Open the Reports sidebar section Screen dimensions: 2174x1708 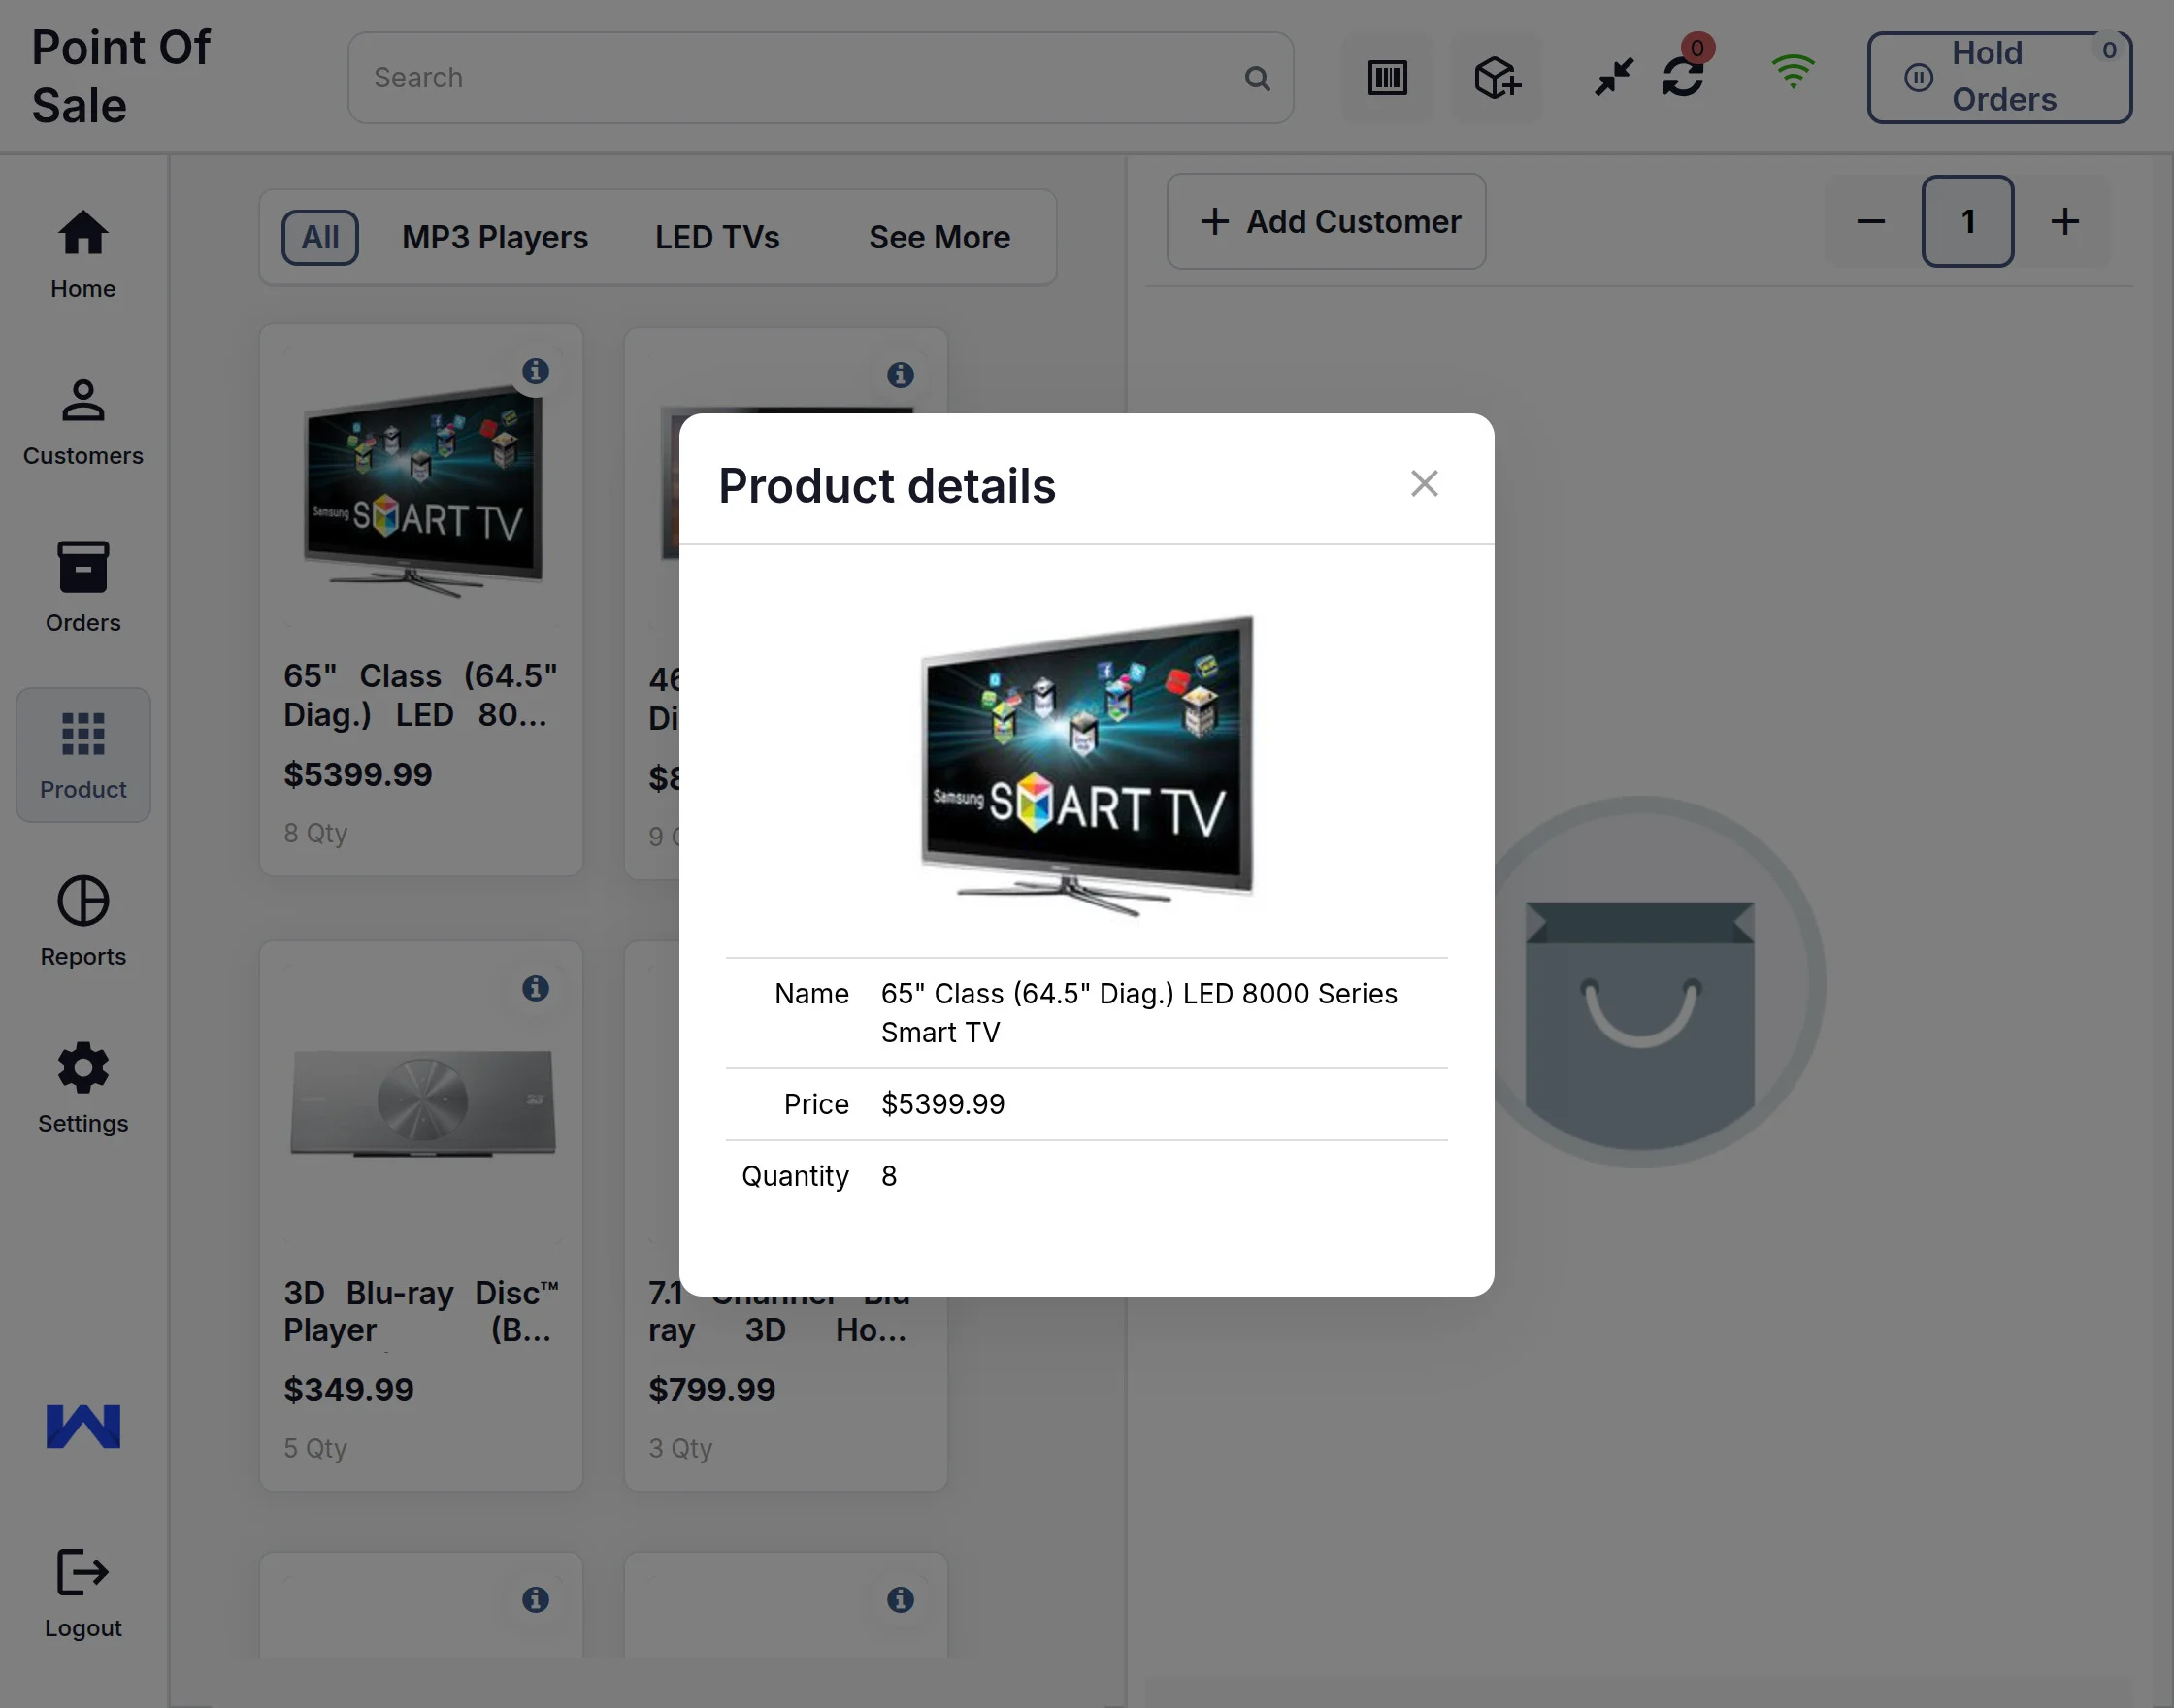tap(83, 922)
